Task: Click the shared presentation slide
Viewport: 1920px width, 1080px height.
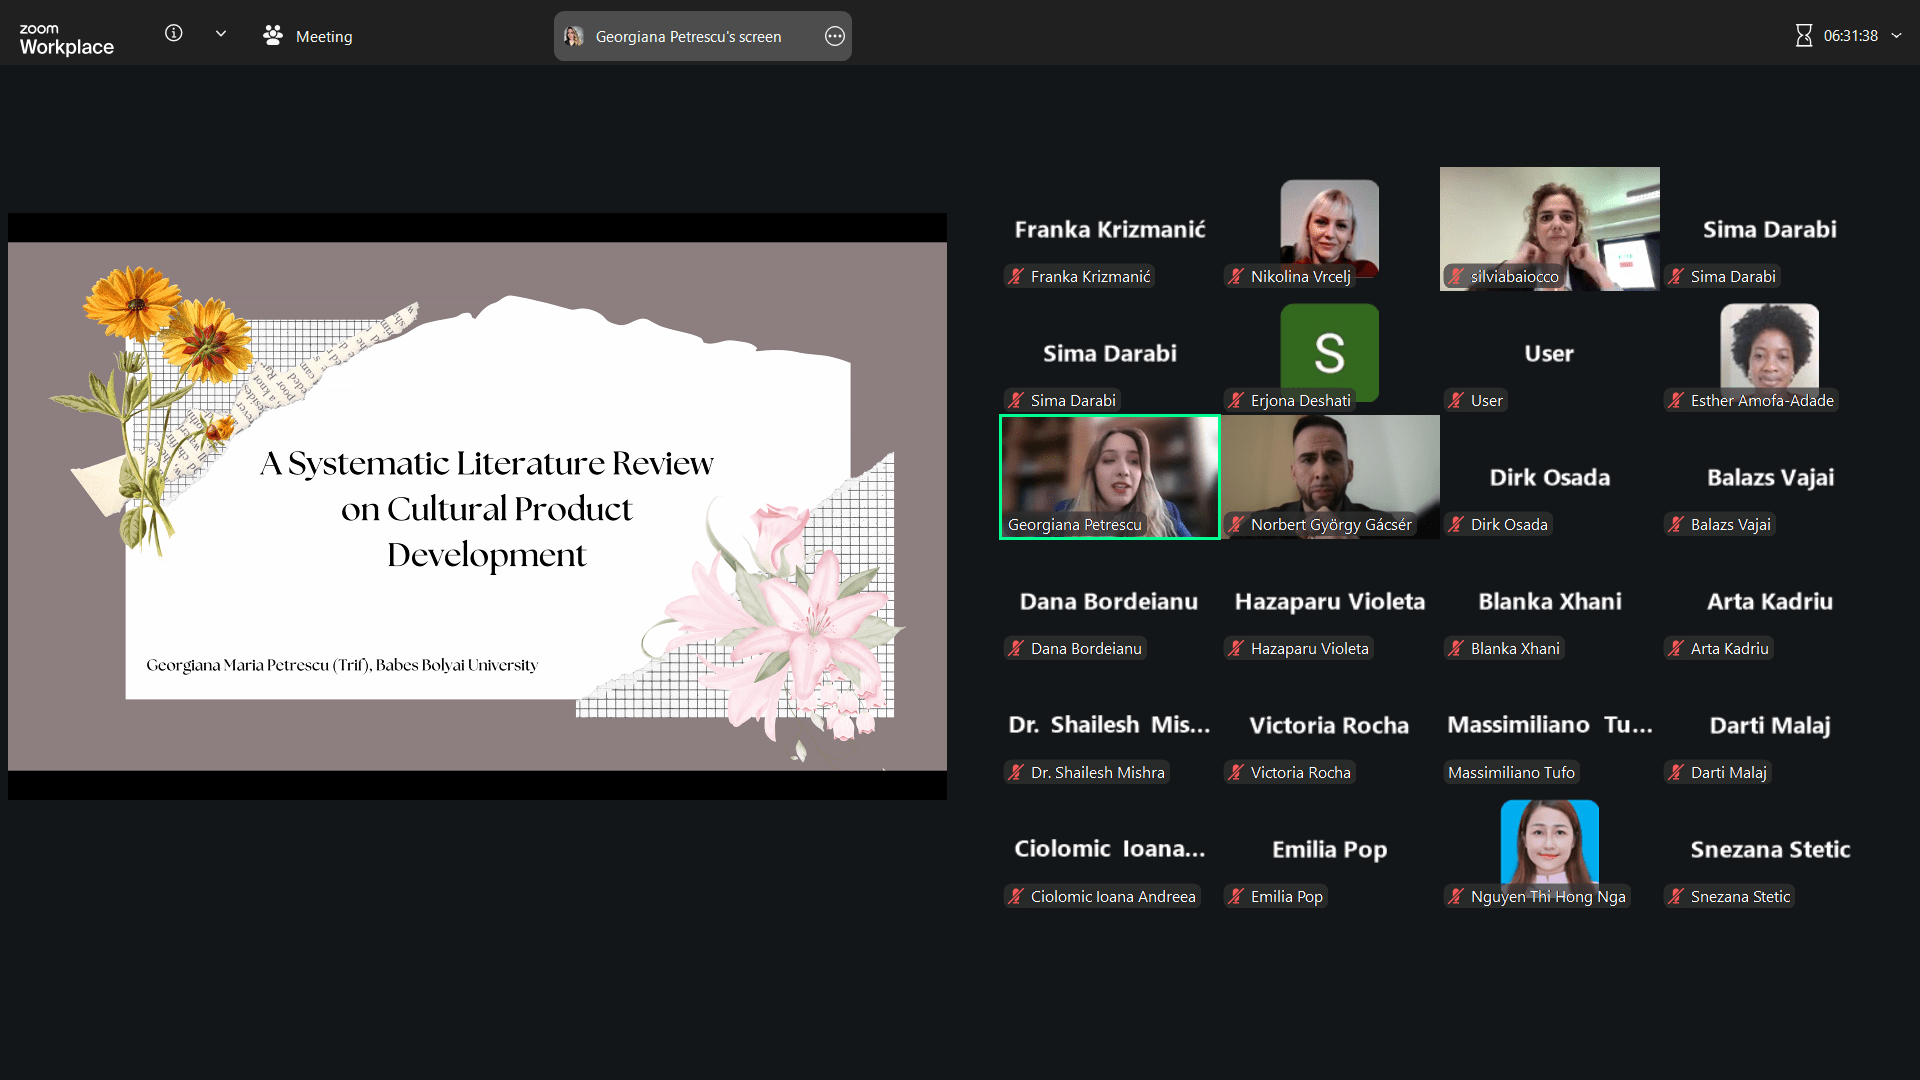Action: pyautogui.click(x=477, y=506)
